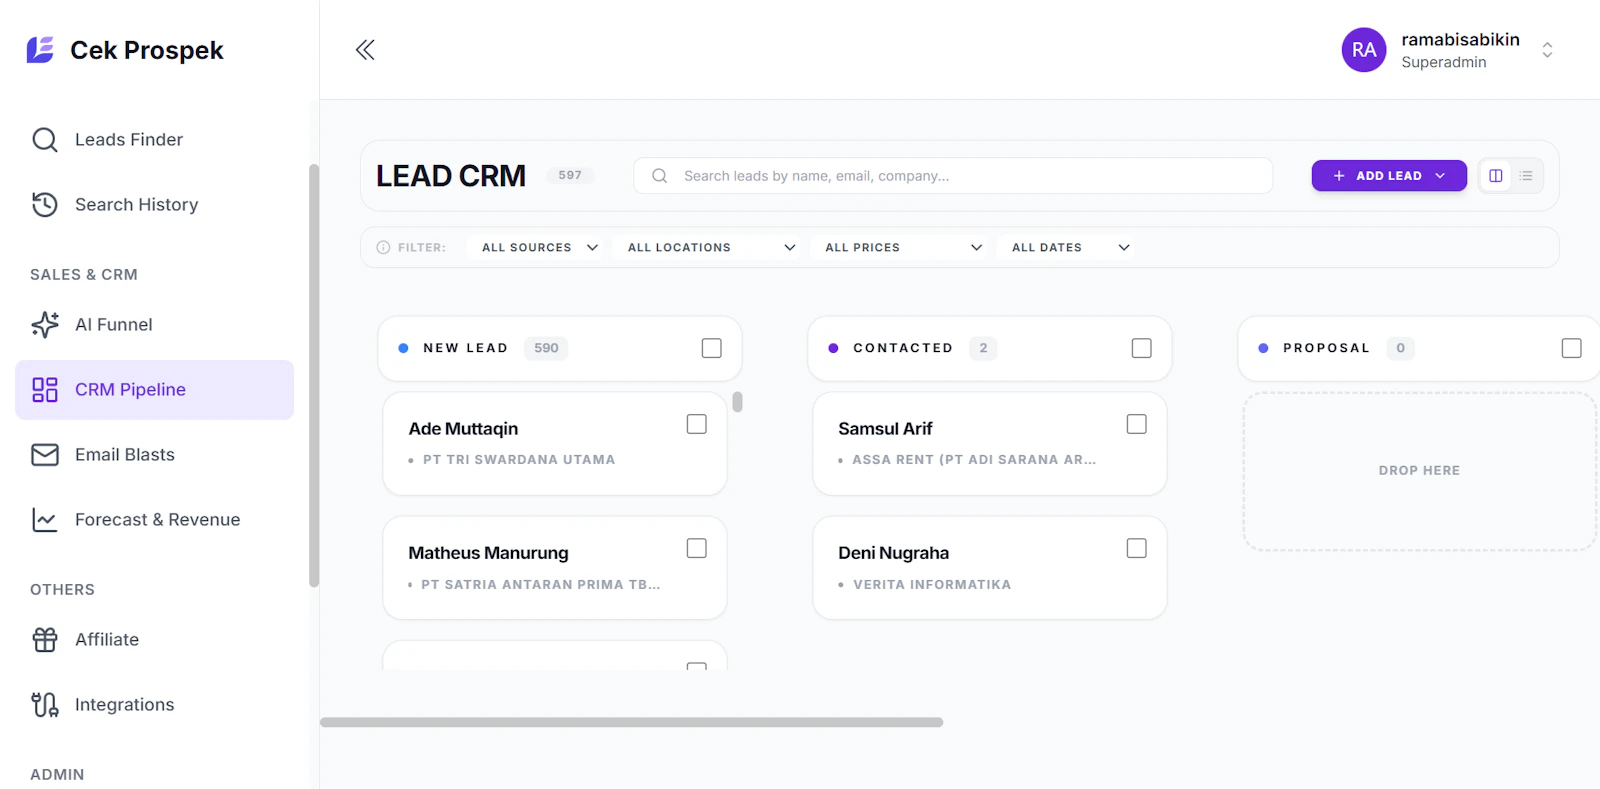Open Ade Muttaqin lead card
This screenshot has height=789, width=1600.
pyautogui.click(x=555, y=443)
